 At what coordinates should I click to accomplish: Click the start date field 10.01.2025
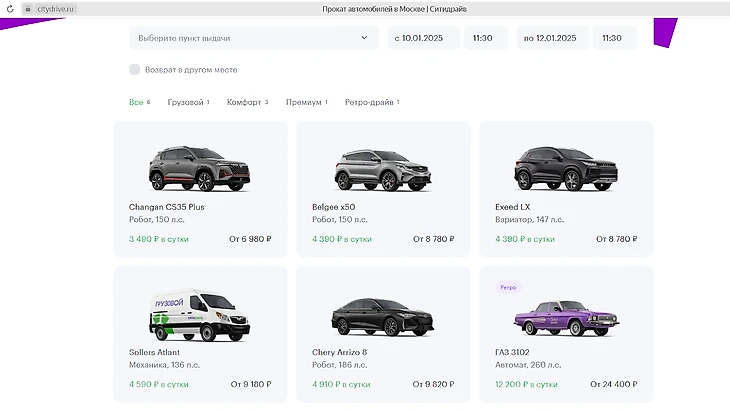coord(424,38)
